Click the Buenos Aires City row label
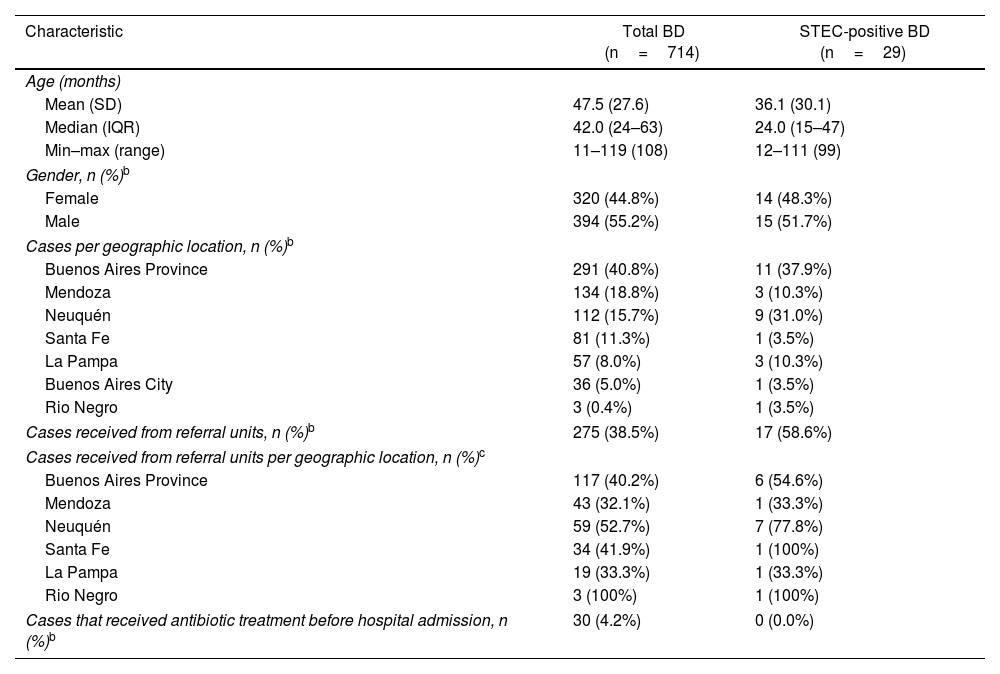The height and width of the screenshot is (674, 1000). [109, 384]
